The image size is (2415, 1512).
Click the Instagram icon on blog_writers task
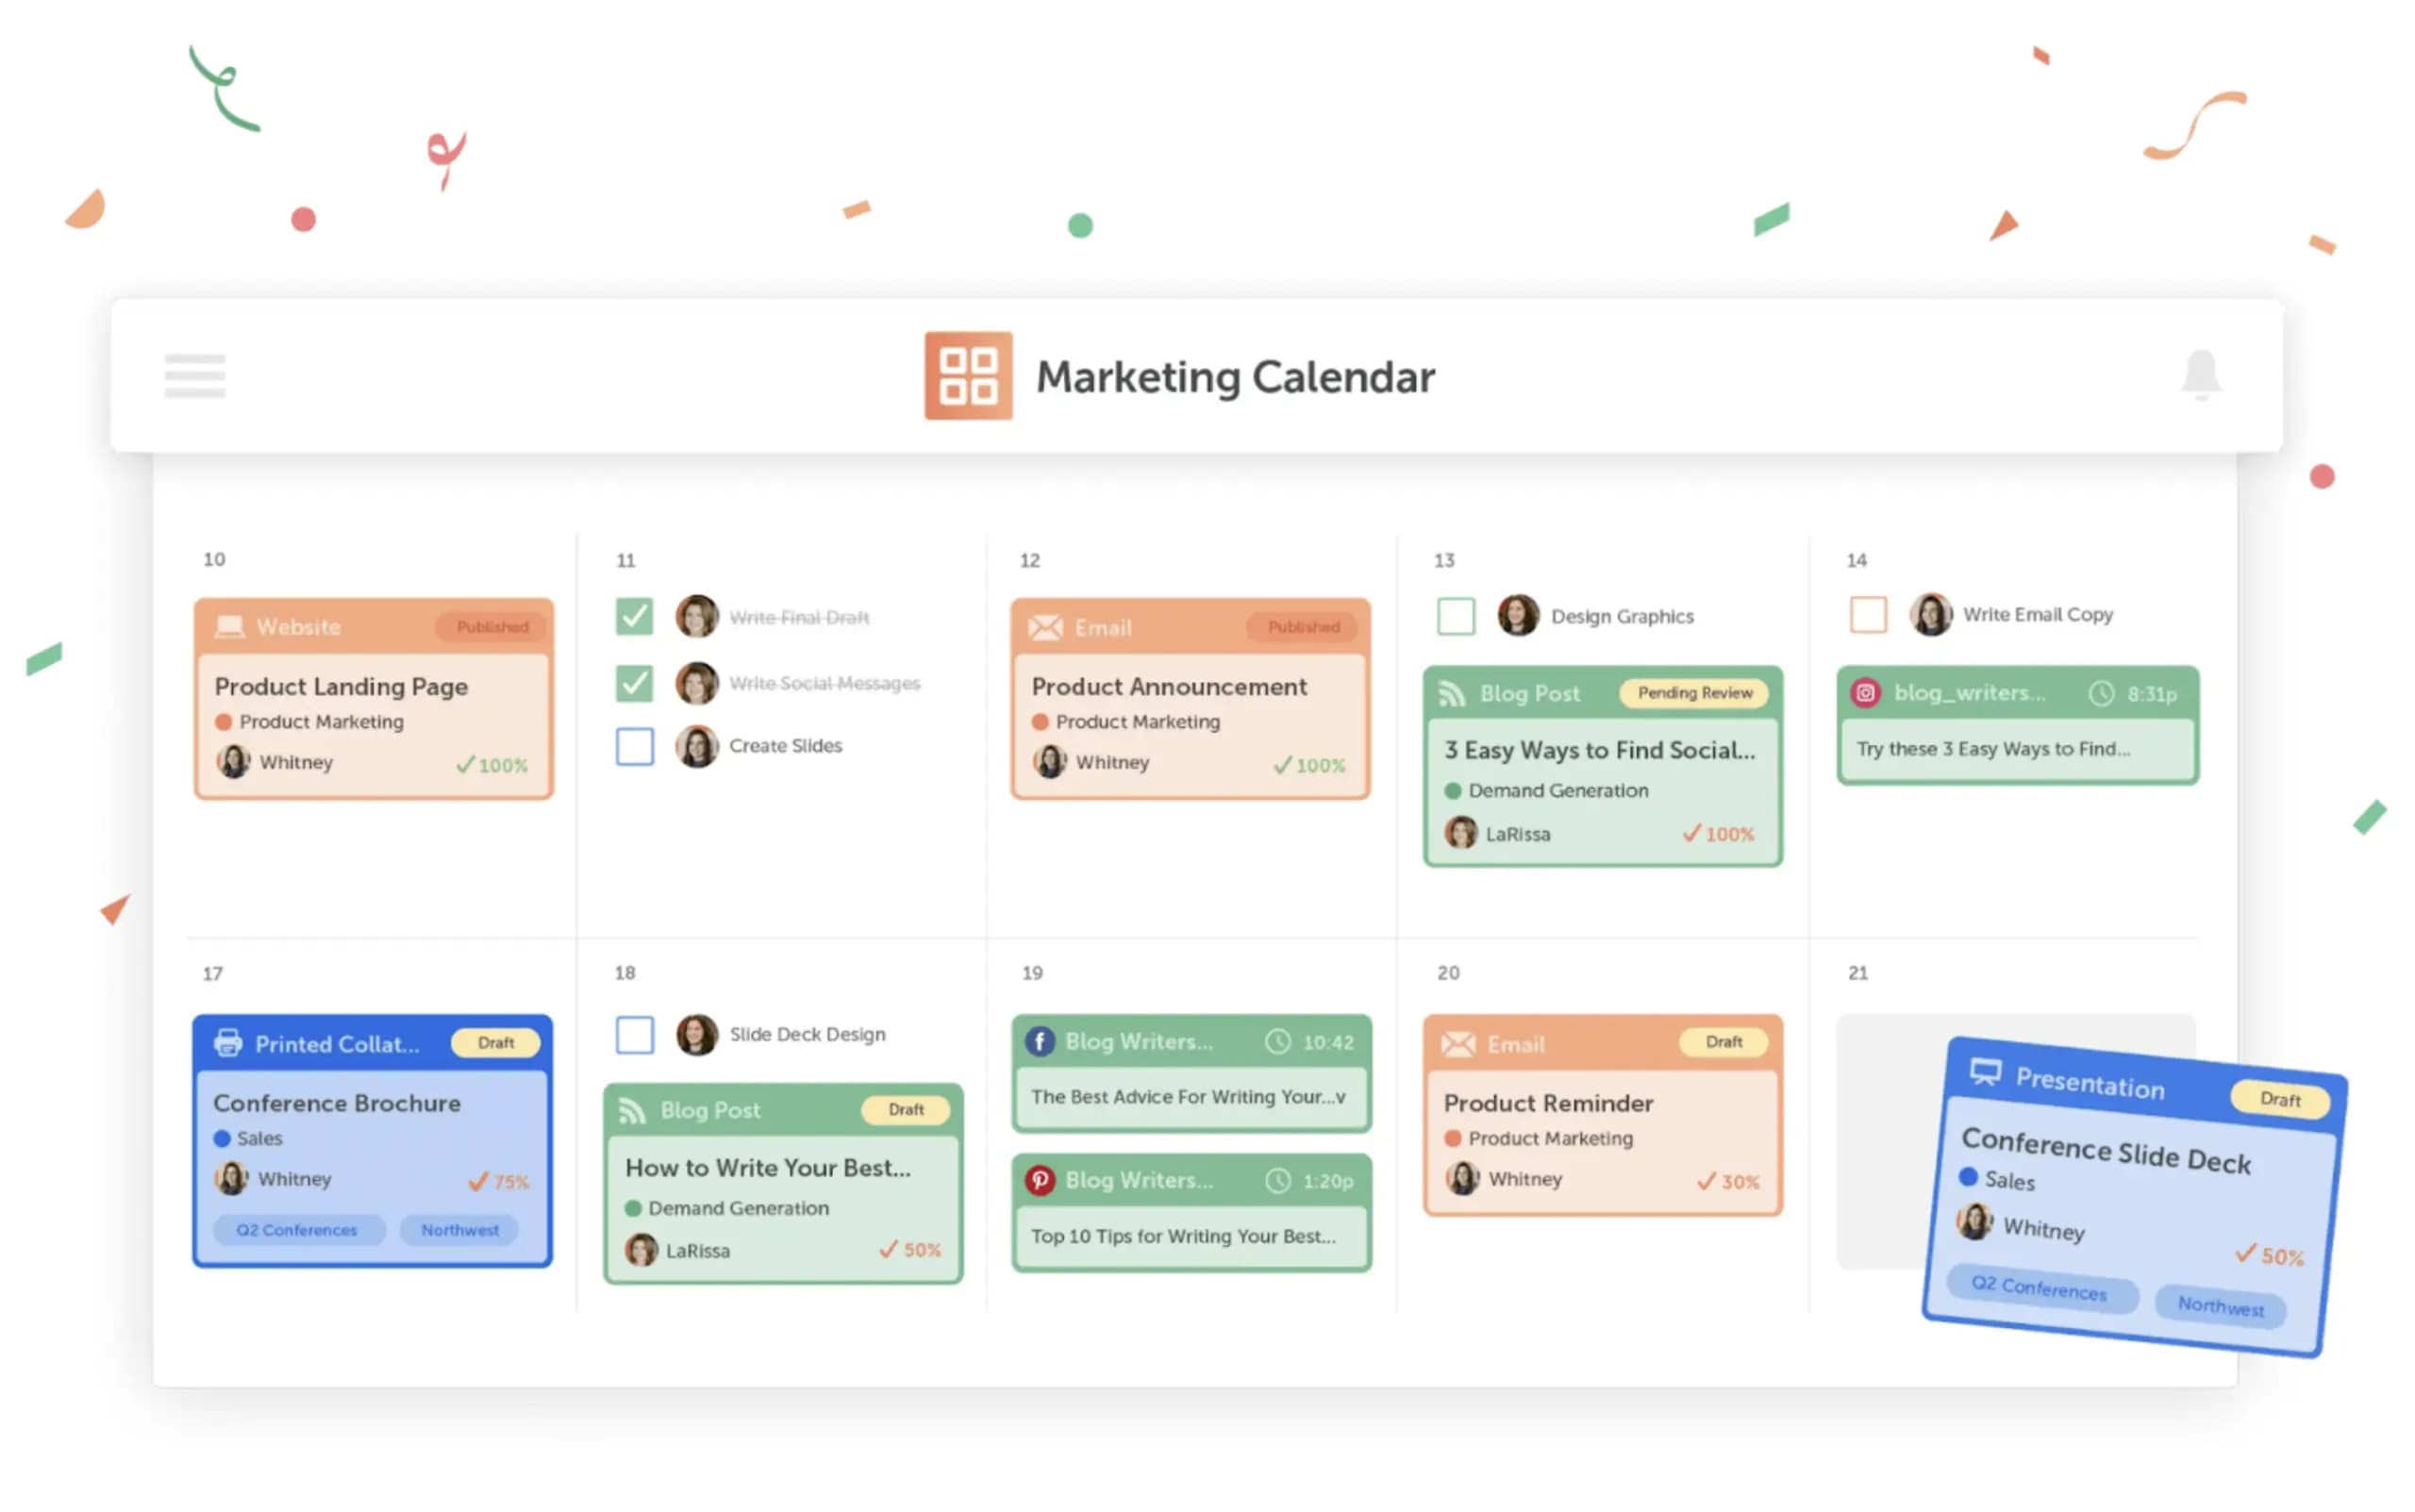point(1866,692)
